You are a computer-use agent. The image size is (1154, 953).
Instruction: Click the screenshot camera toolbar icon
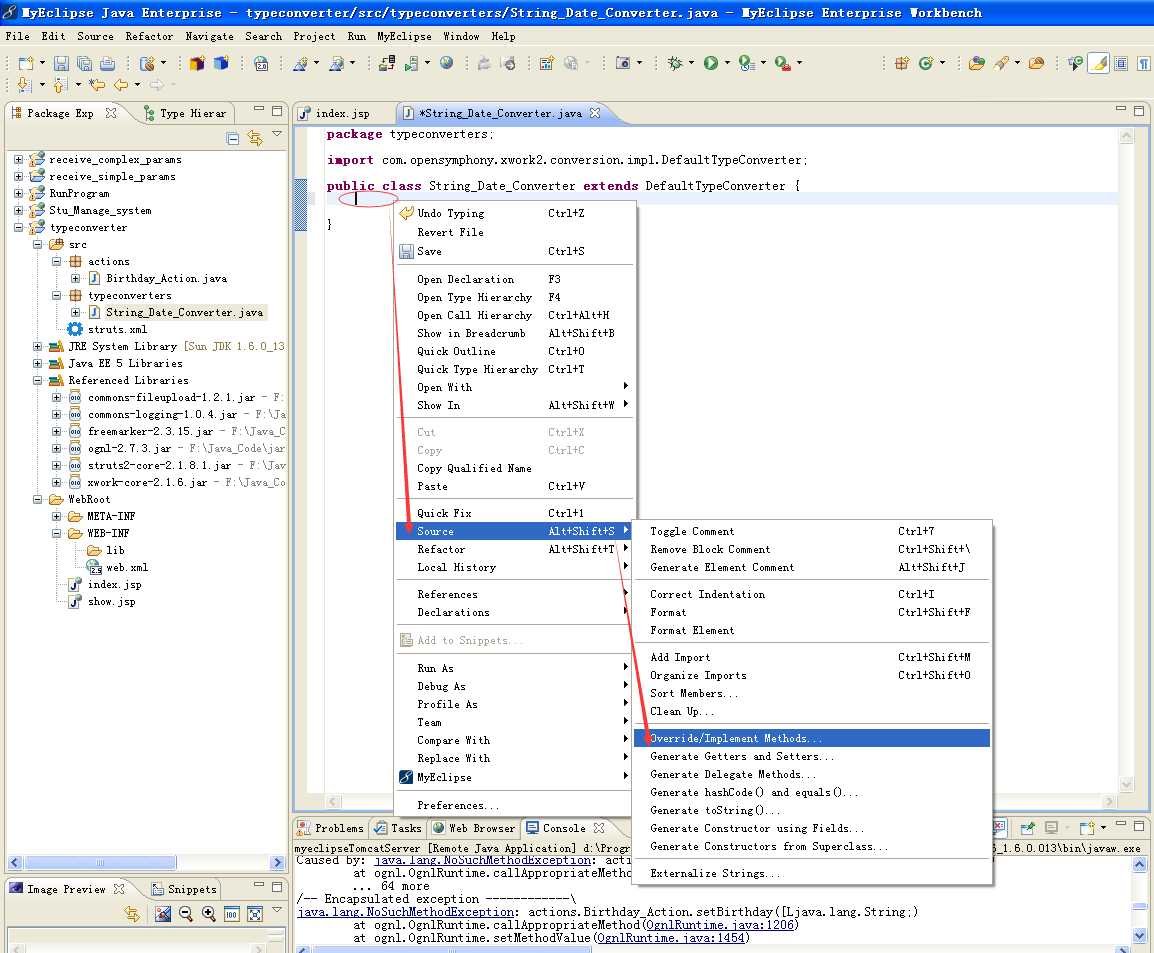[x=623, y=63]
